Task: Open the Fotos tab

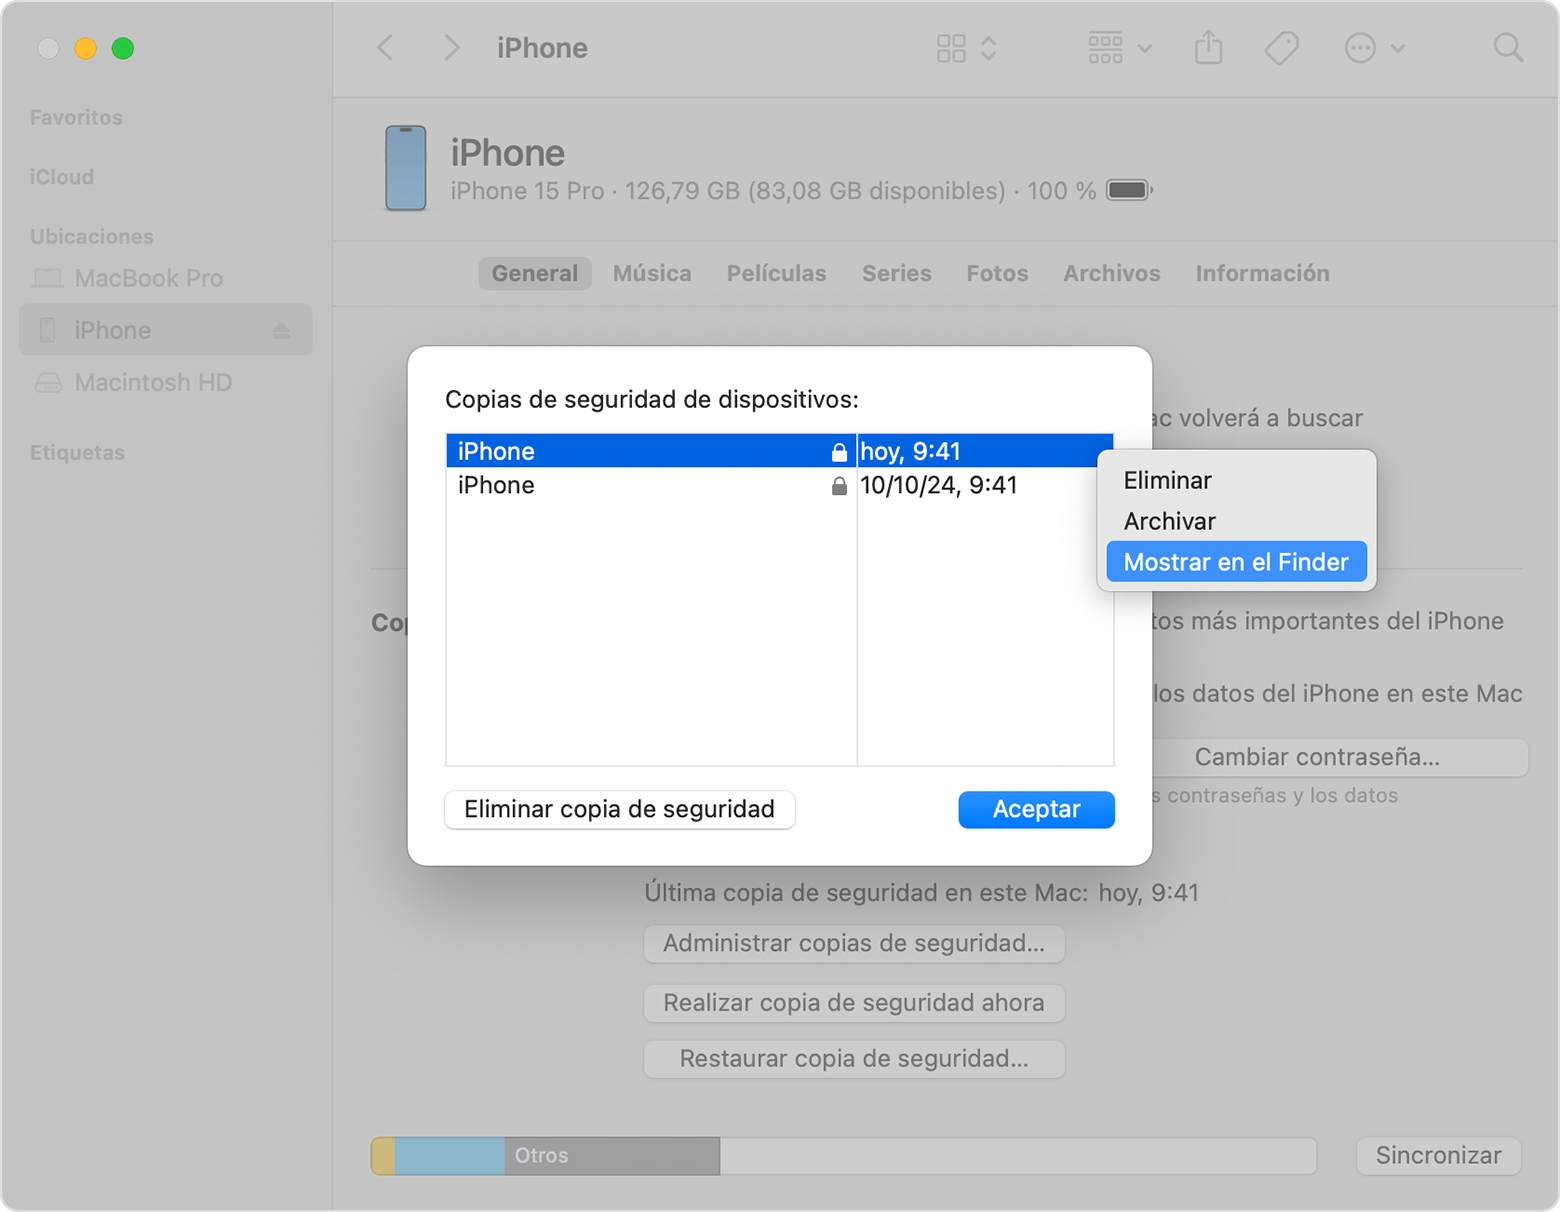Action: click(997, 273)
